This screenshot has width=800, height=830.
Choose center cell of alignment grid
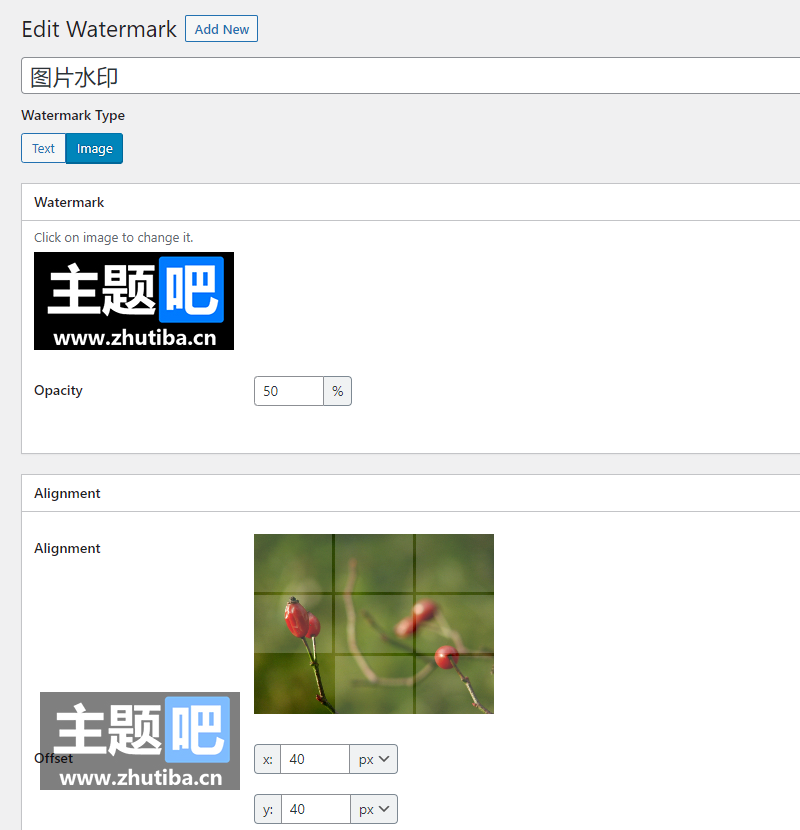(374, 624)
